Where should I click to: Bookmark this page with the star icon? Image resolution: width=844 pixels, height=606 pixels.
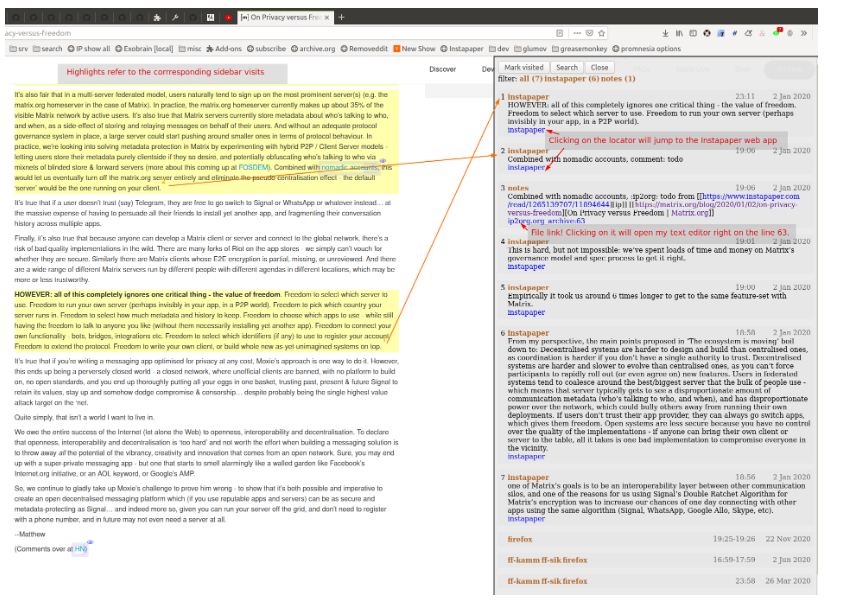(x=601, y=33)
